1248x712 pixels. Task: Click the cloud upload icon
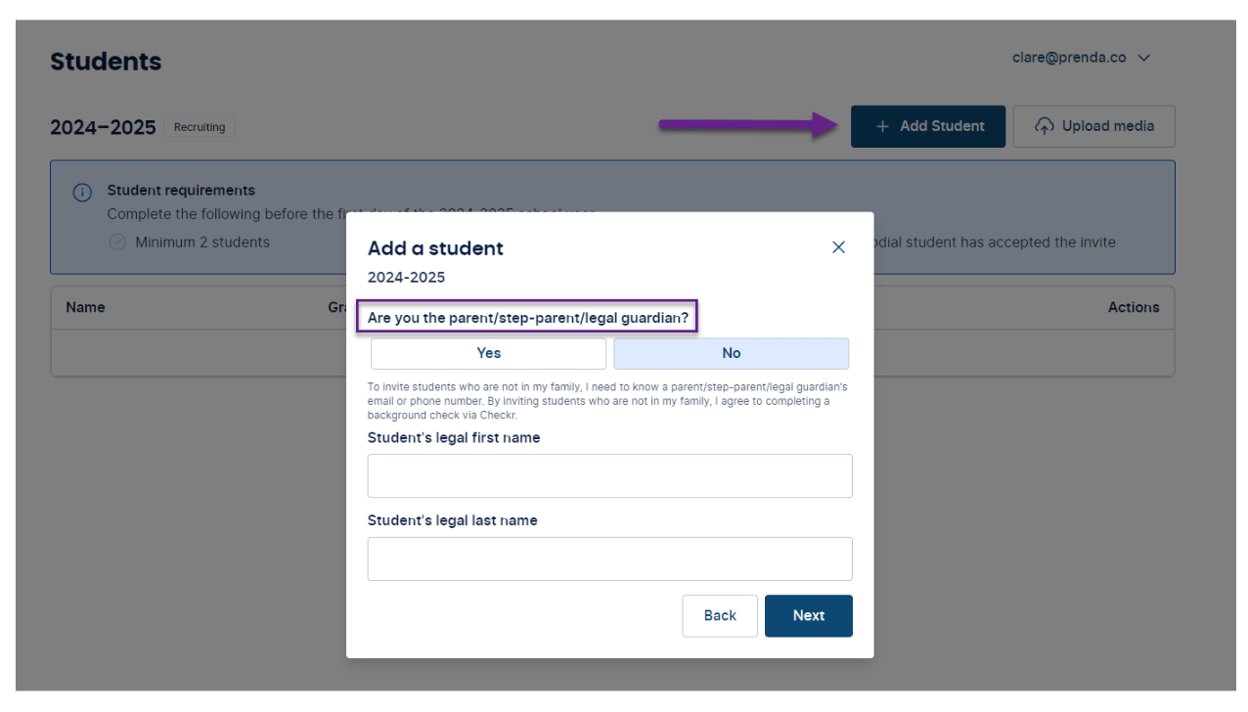click(x=1044, y=126)
